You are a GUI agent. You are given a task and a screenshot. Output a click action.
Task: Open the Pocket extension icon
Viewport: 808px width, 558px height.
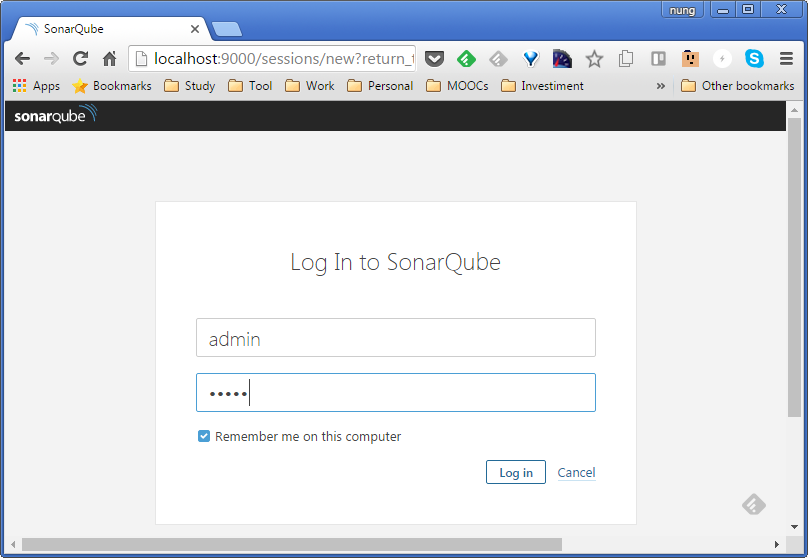[x=434, y=59]
